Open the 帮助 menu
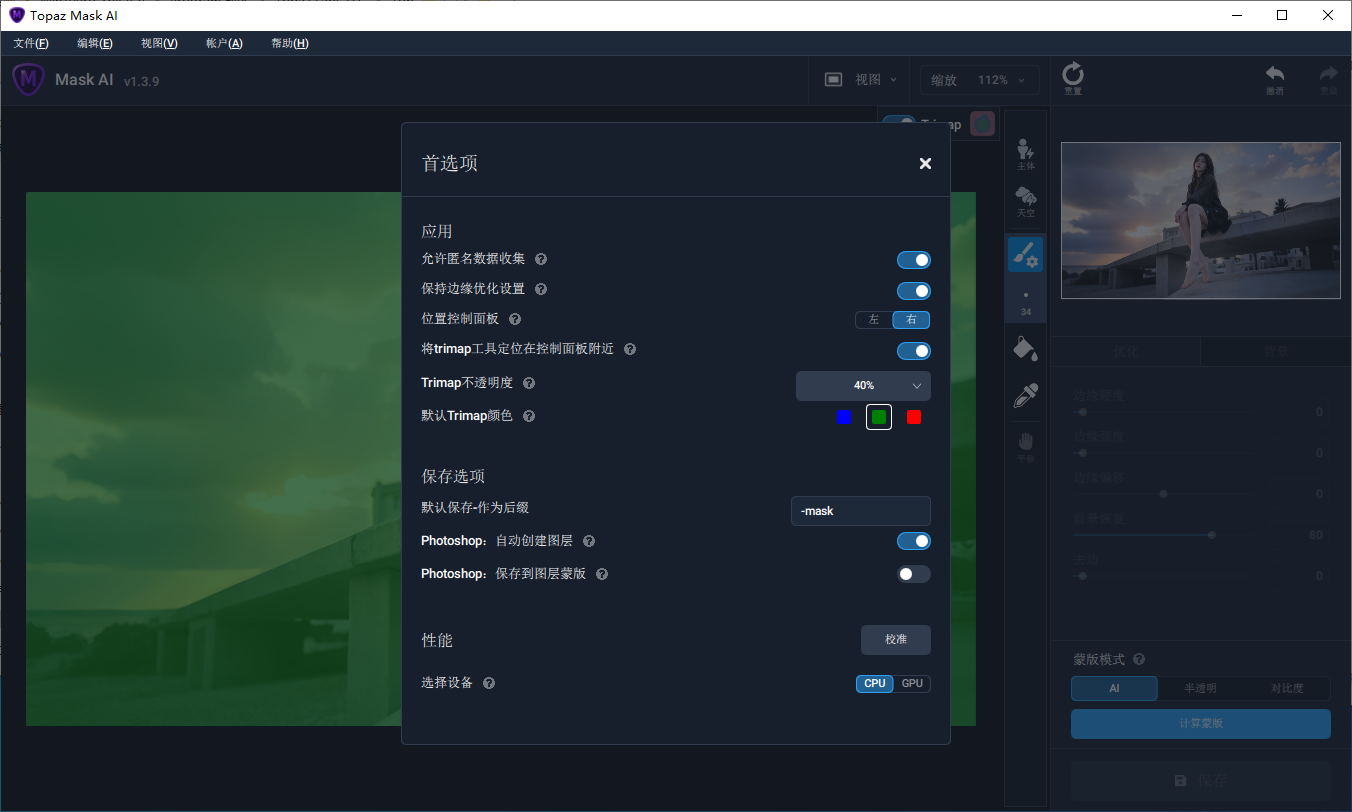 (289, 43)
